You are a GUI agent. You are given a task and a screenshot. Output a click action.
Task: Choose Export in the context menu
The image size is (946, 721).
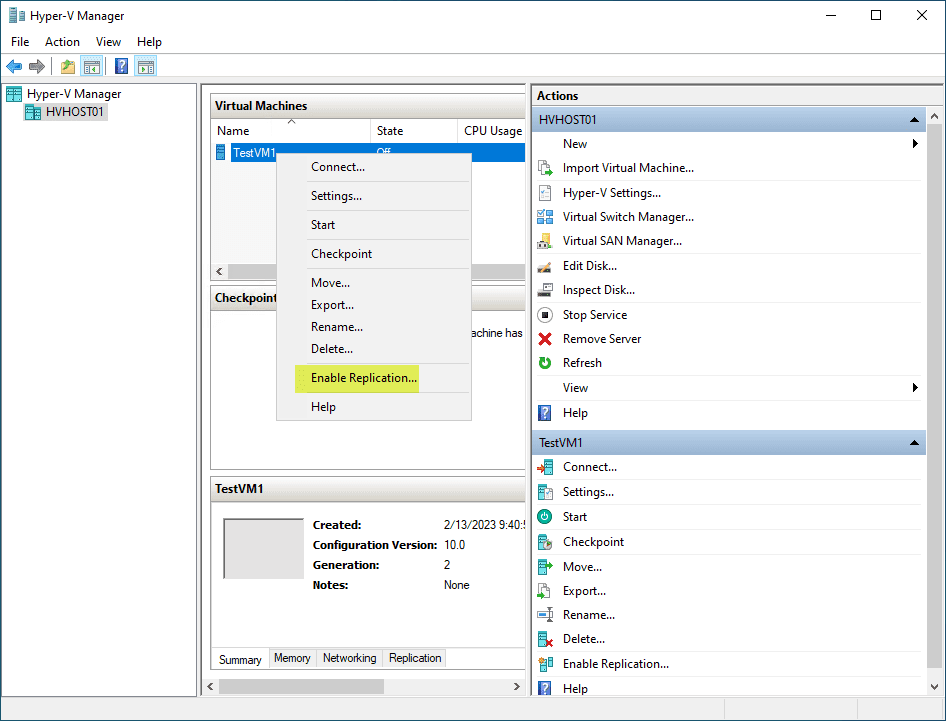pos(373,305)
